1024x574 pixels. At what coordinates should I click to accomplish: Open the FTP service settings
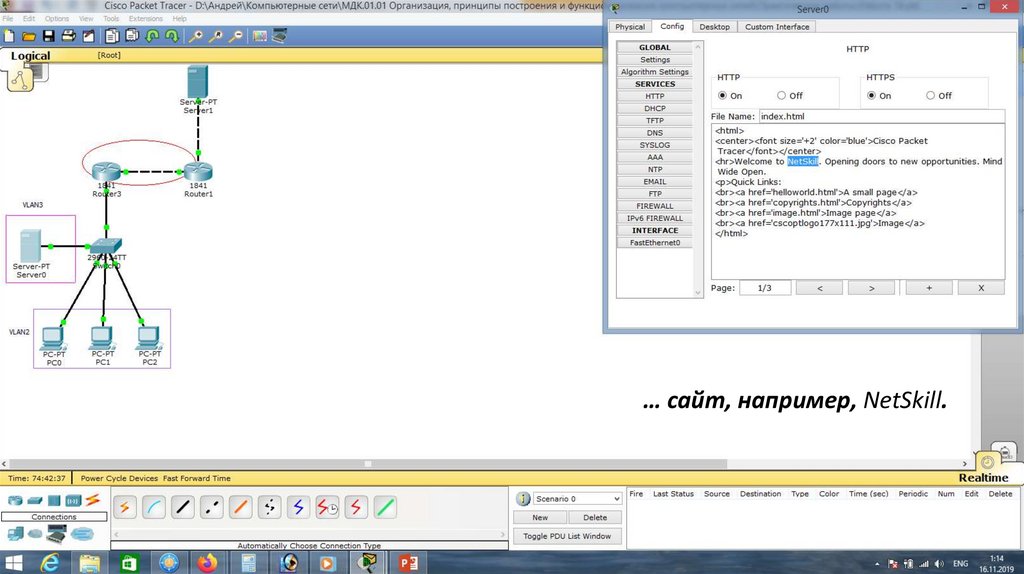coord(655,194)
